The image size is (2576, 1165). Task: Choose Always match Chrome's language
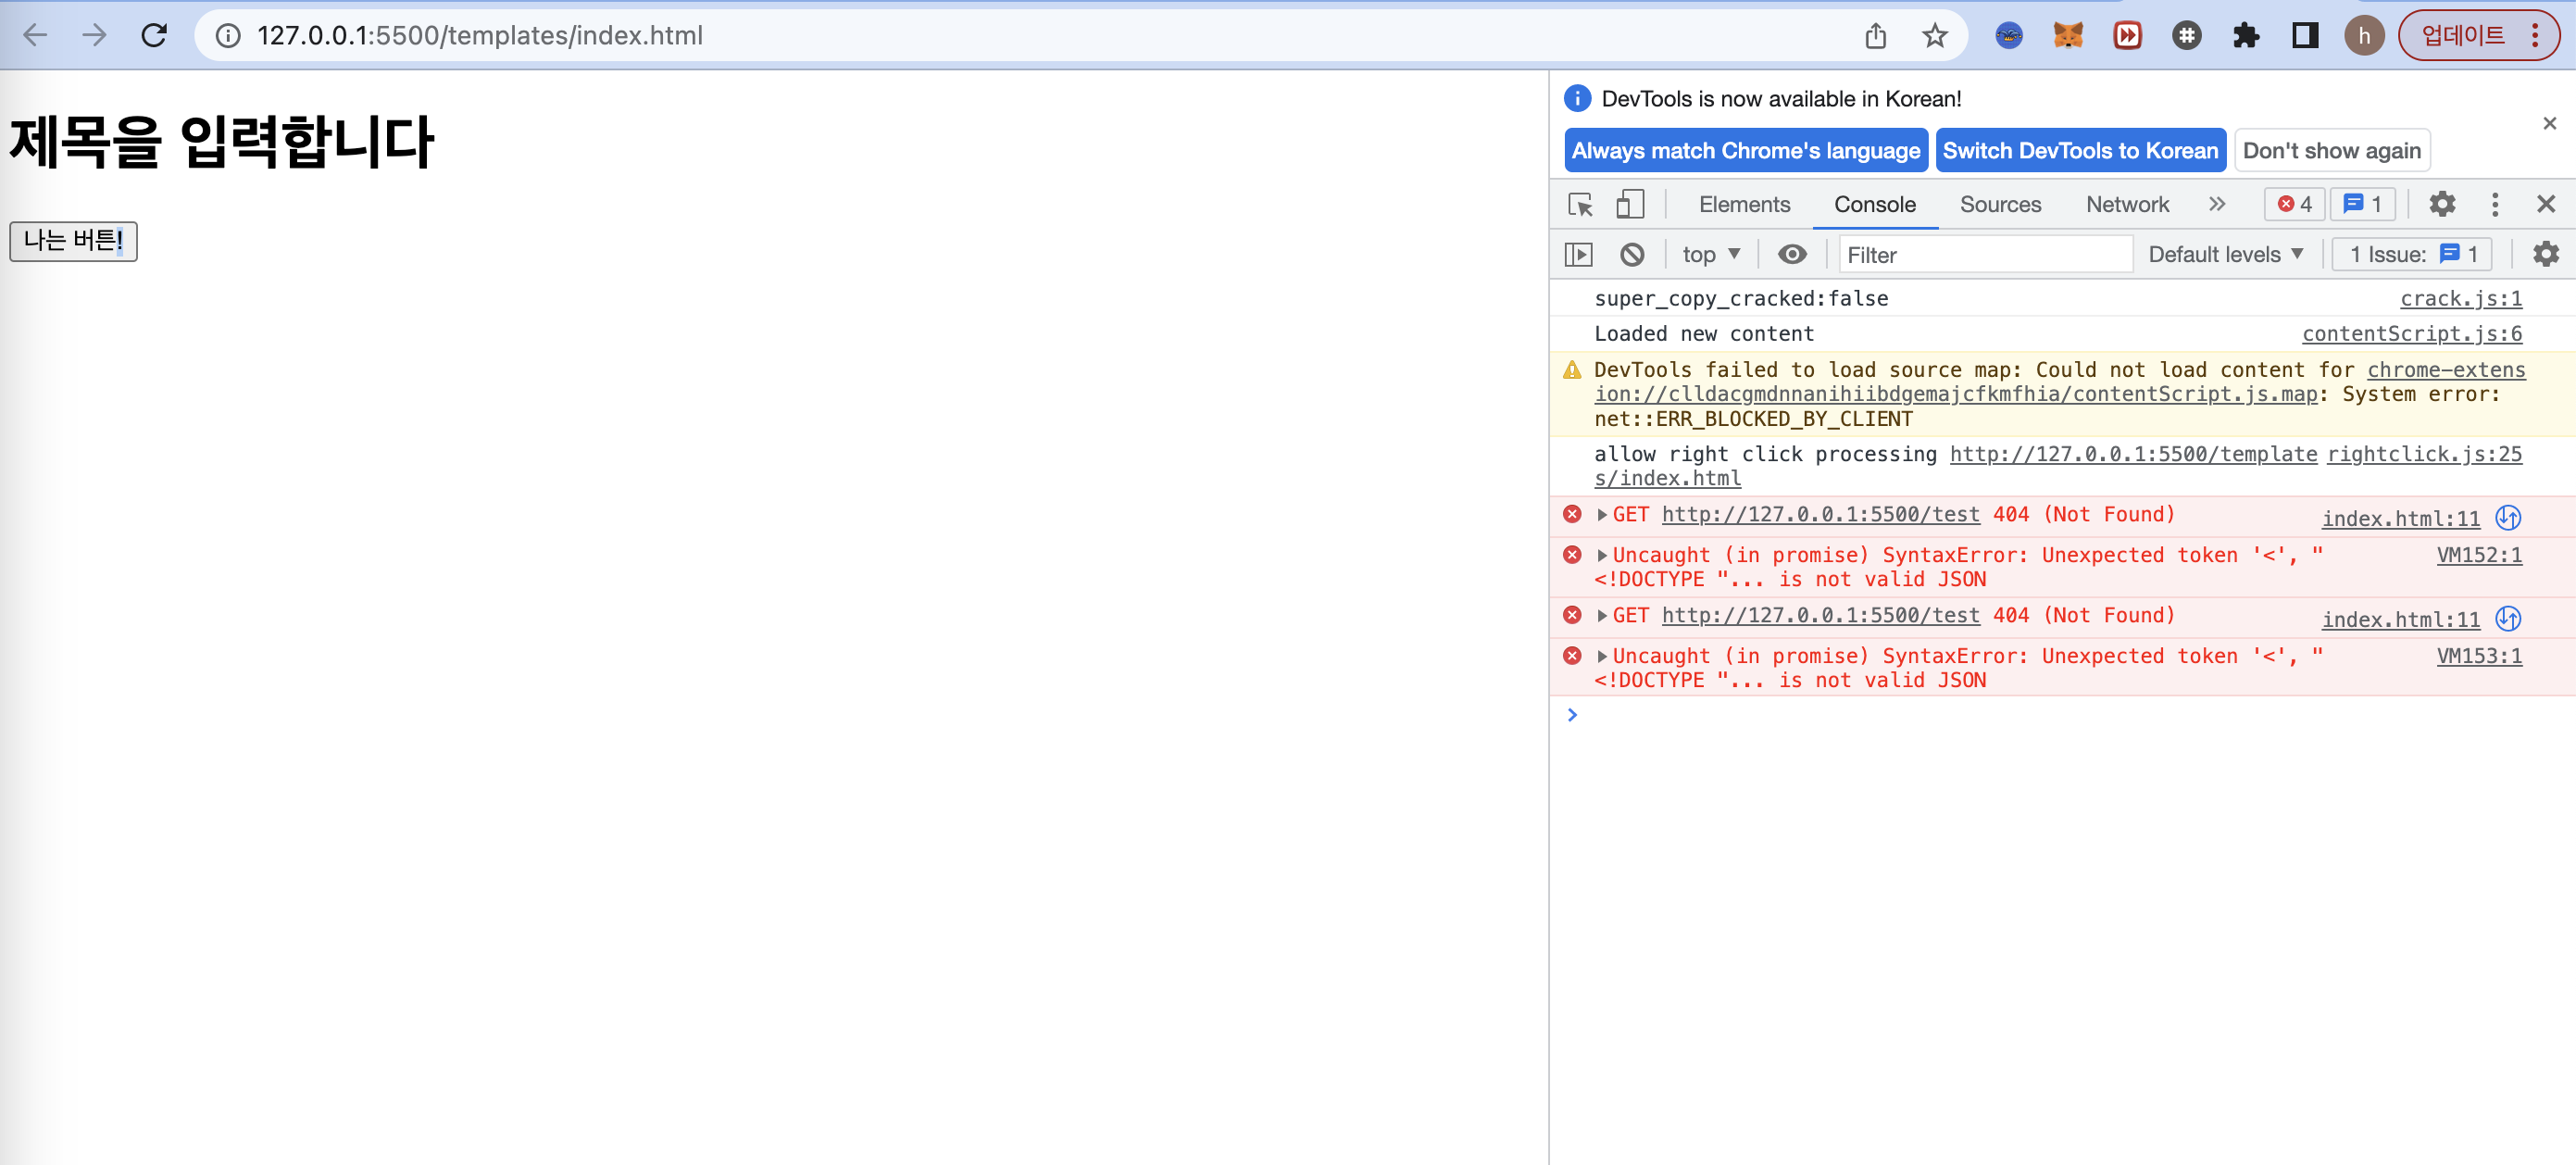point(1745,151)
